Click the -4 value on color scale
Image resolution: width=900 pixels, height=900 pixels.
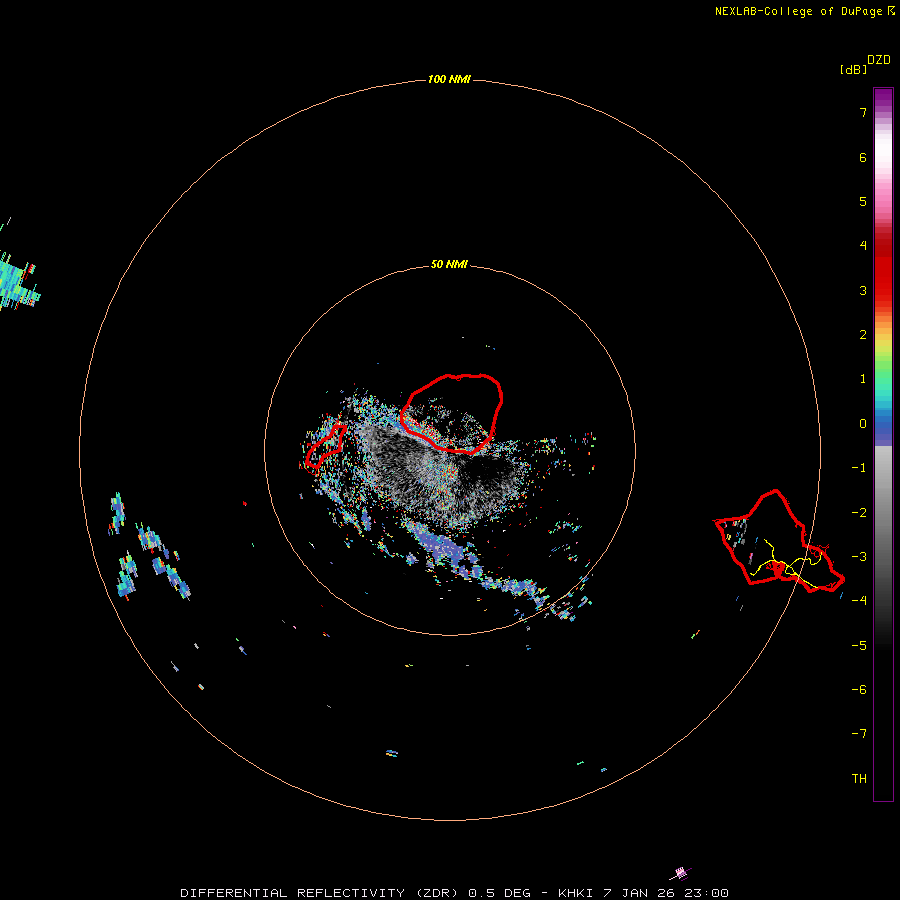click(859, 600)
